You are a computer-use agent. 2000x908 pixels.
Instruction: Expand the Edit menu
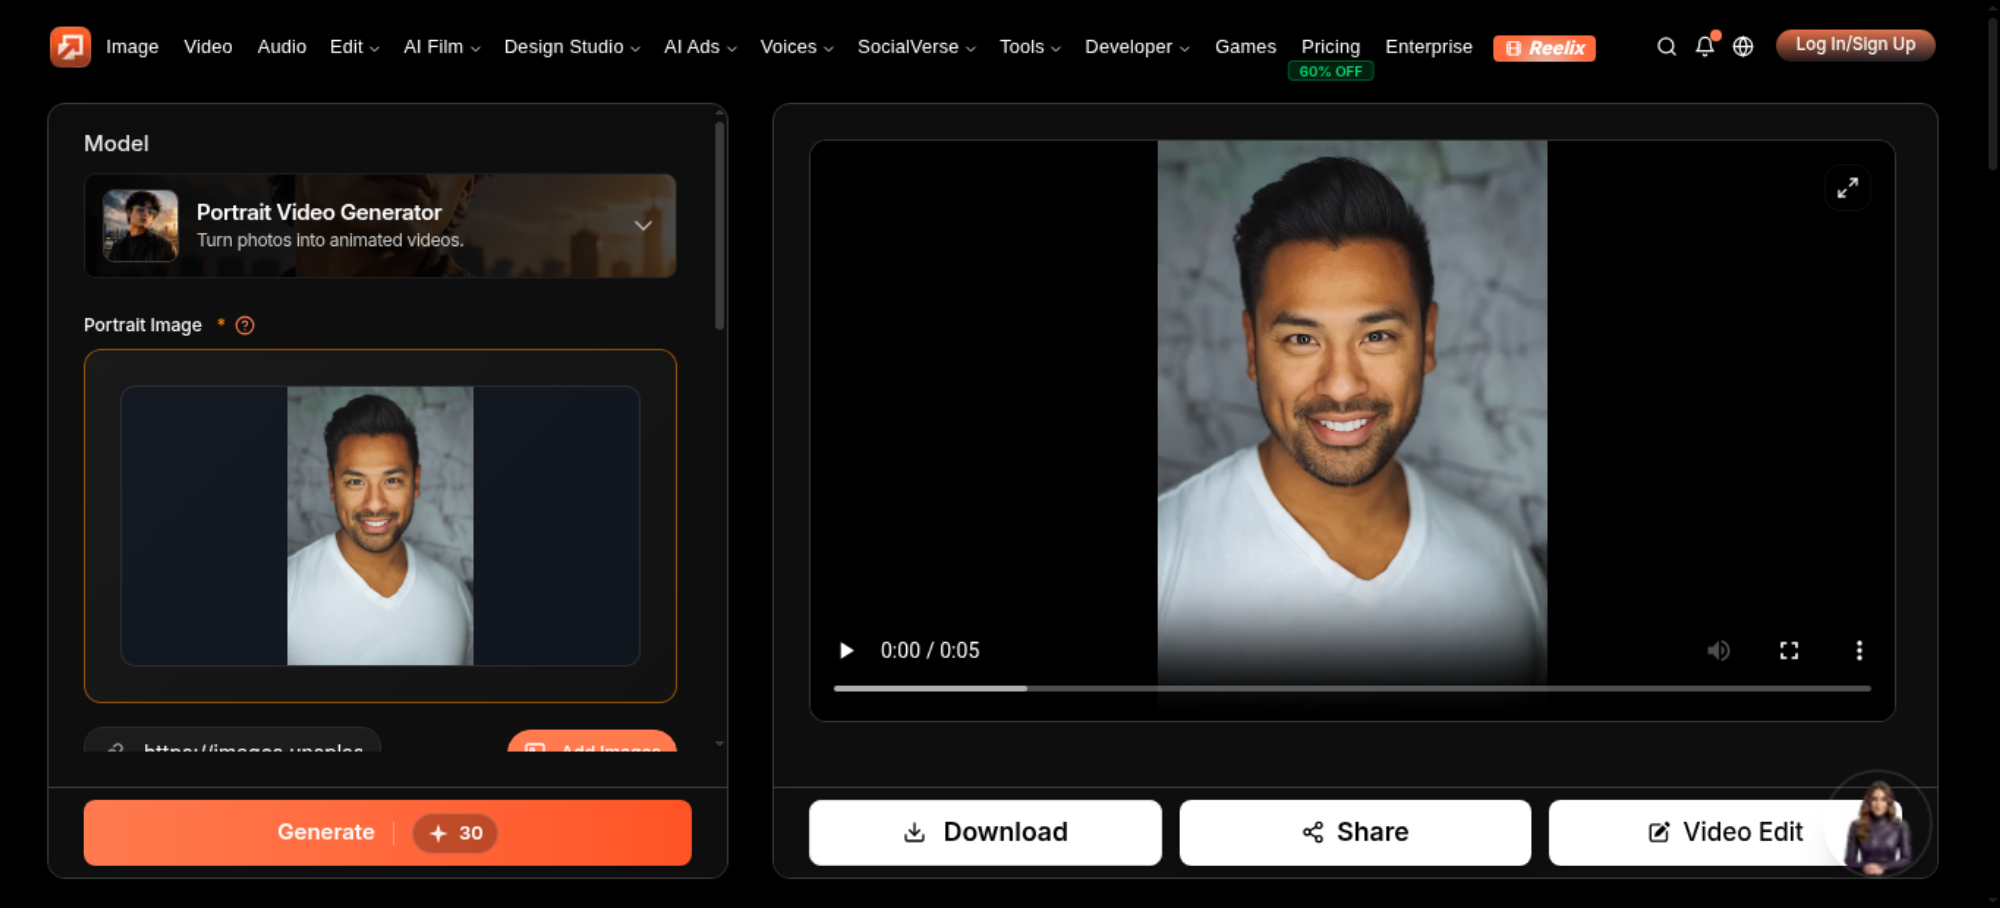354,47
